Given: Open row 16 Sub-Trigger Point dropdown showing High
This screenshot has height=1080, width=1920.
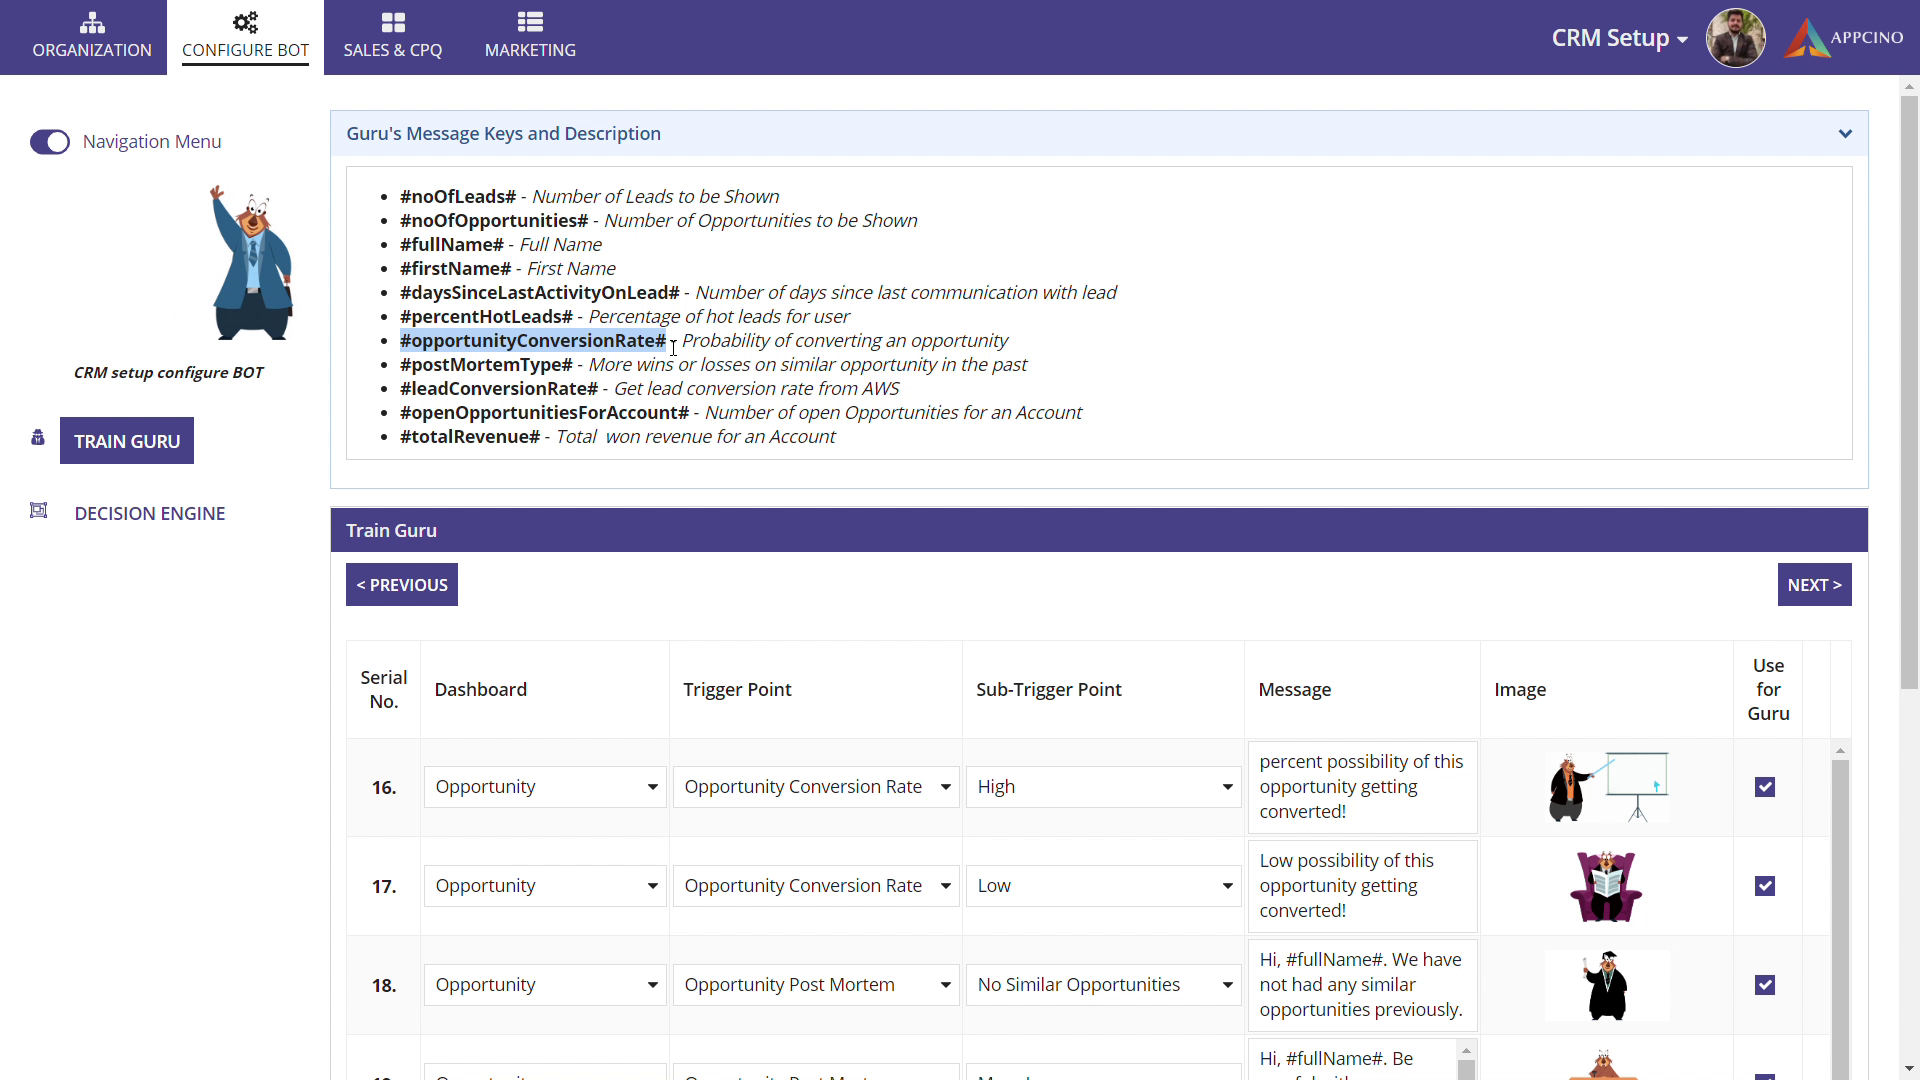Looking at the screenshot, I should coord(1103,787).
